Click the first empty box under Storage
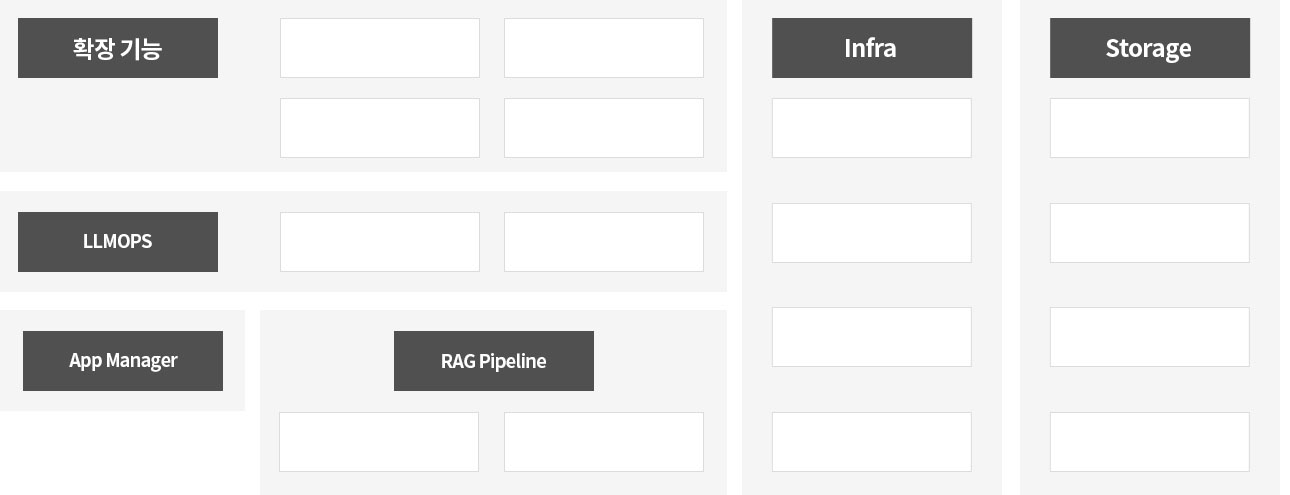 coord(1149,128)
